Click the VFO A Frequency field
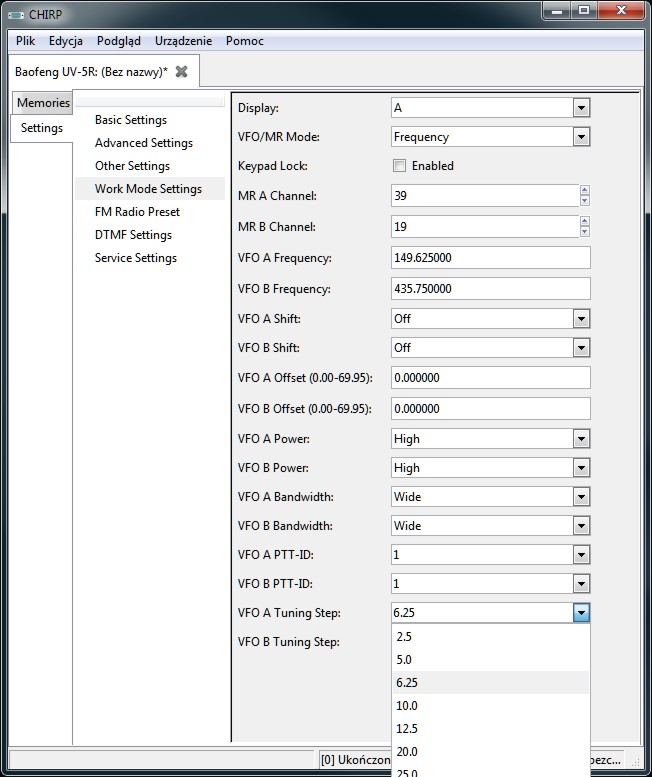The image size is (652, 777). point(490,258)
